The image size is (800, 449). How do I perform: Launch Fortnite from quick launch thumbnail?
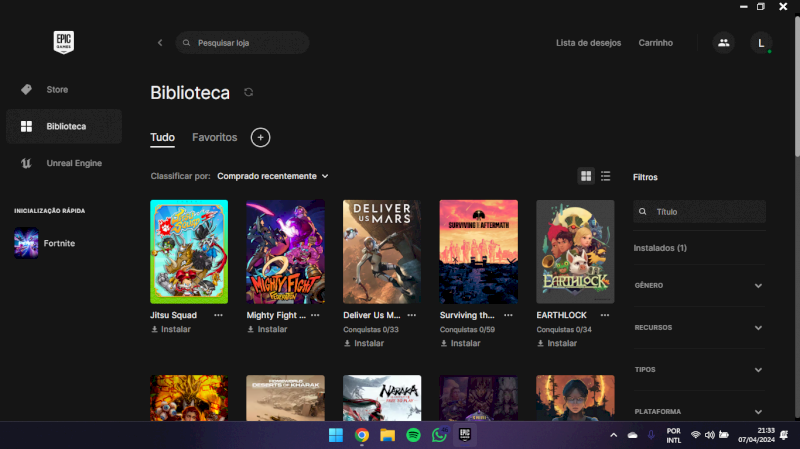click(26, 243)
